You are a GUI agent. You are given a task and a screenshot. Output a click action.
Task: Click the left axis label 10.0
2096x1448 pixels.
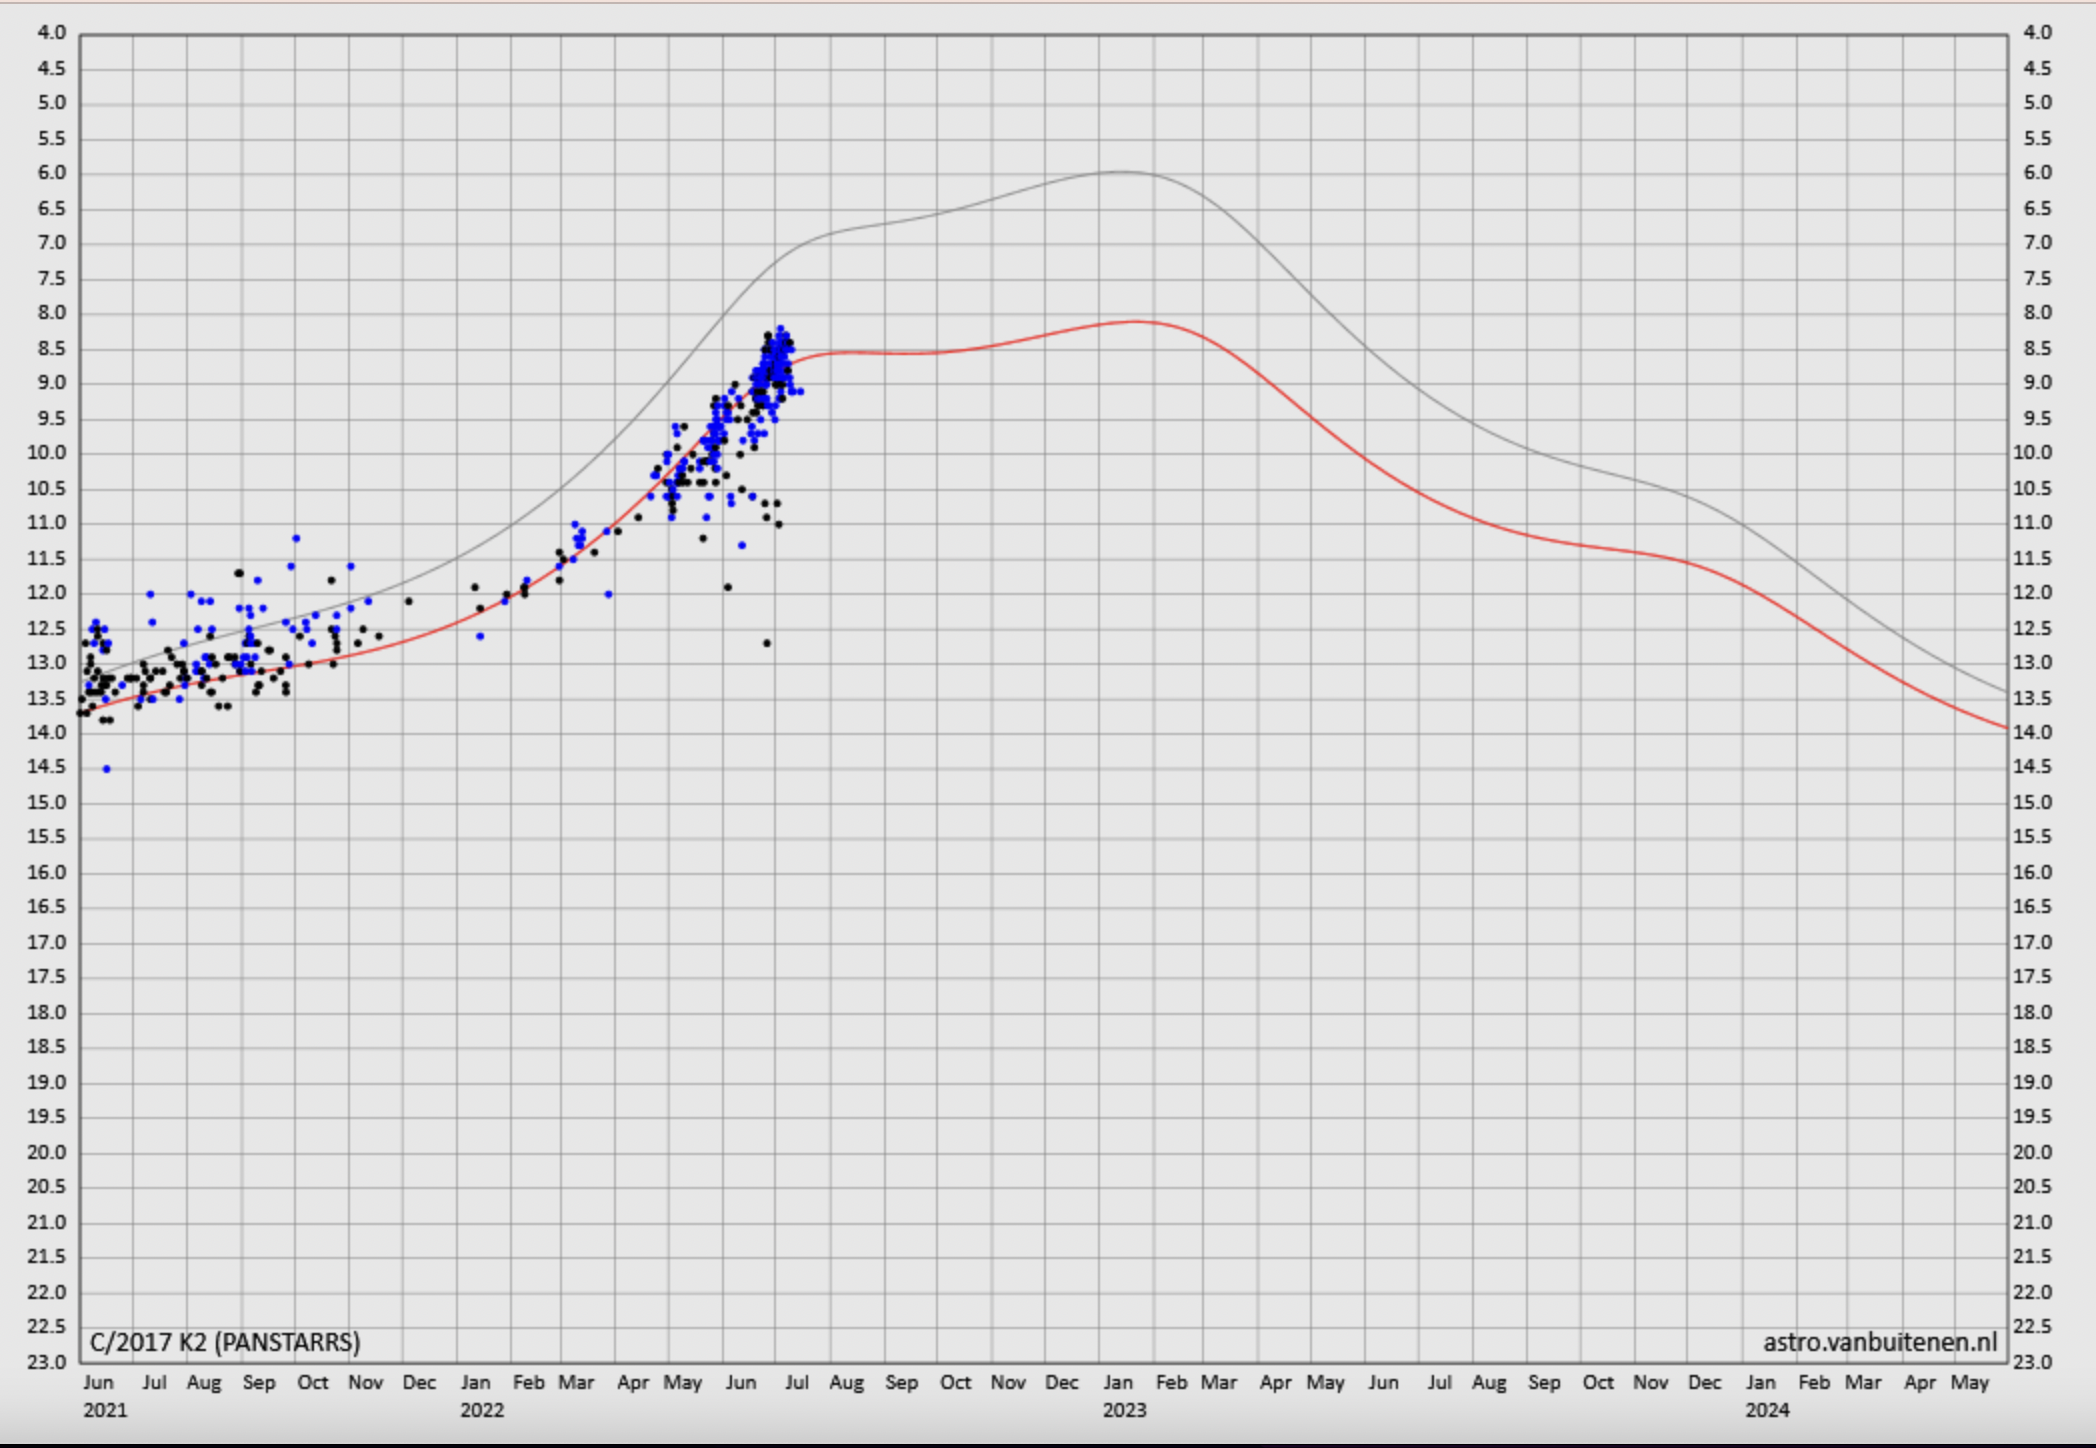49,453
